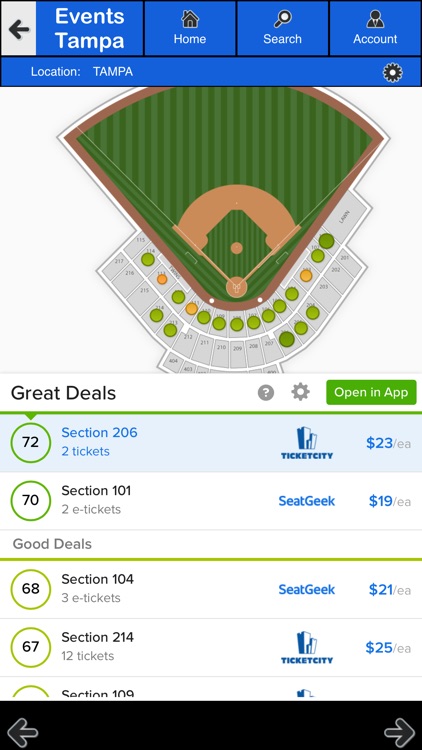Select the Section 101 listing
The image size is (422, 750).
pos(211,501)
